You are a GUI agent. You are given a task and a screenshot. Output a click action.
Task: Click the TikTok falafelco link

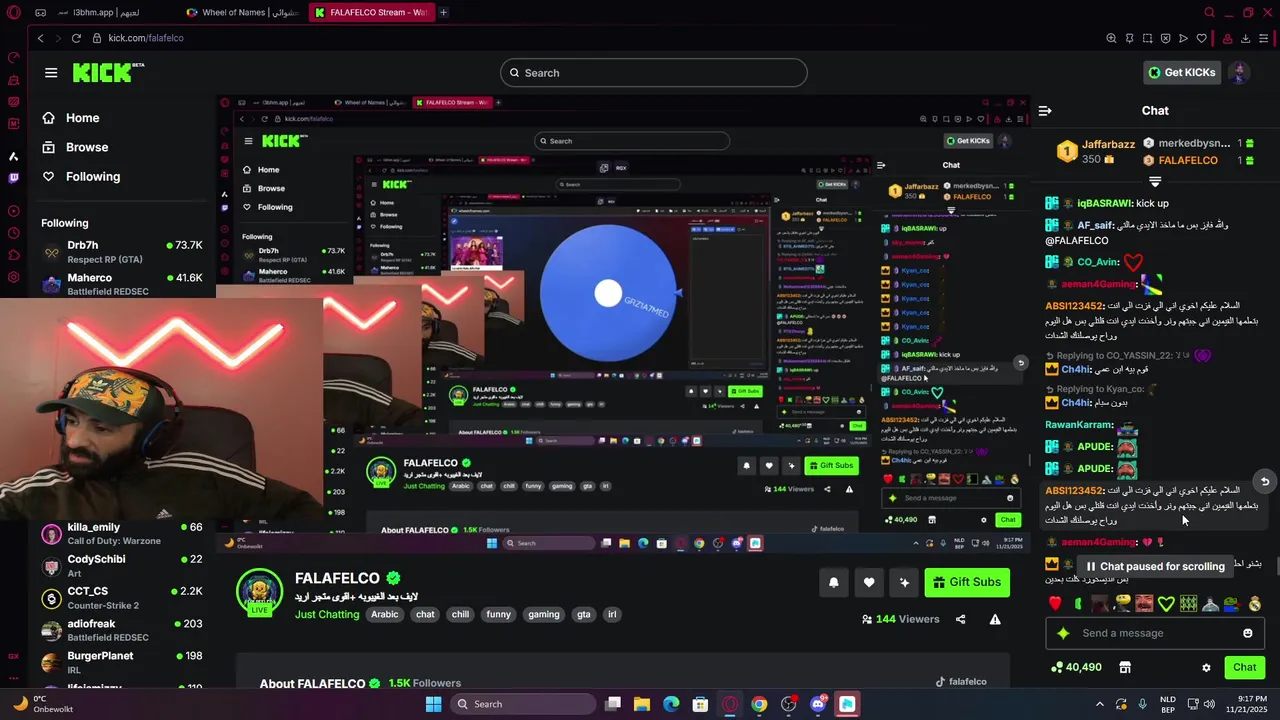961,682
